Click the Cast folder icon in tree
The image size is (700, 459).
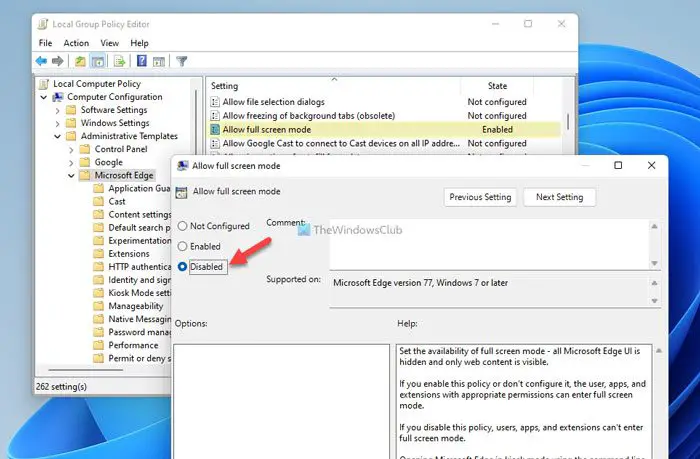click(99, 201)
